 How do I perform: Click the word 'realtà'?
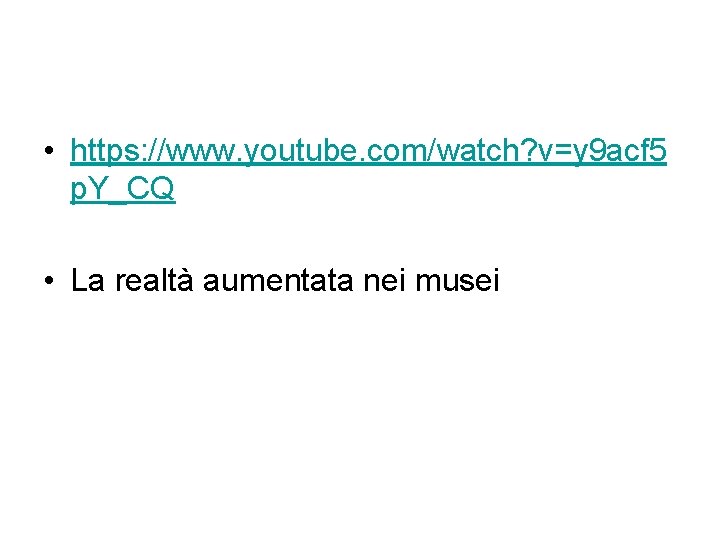(x=154, y=280)
